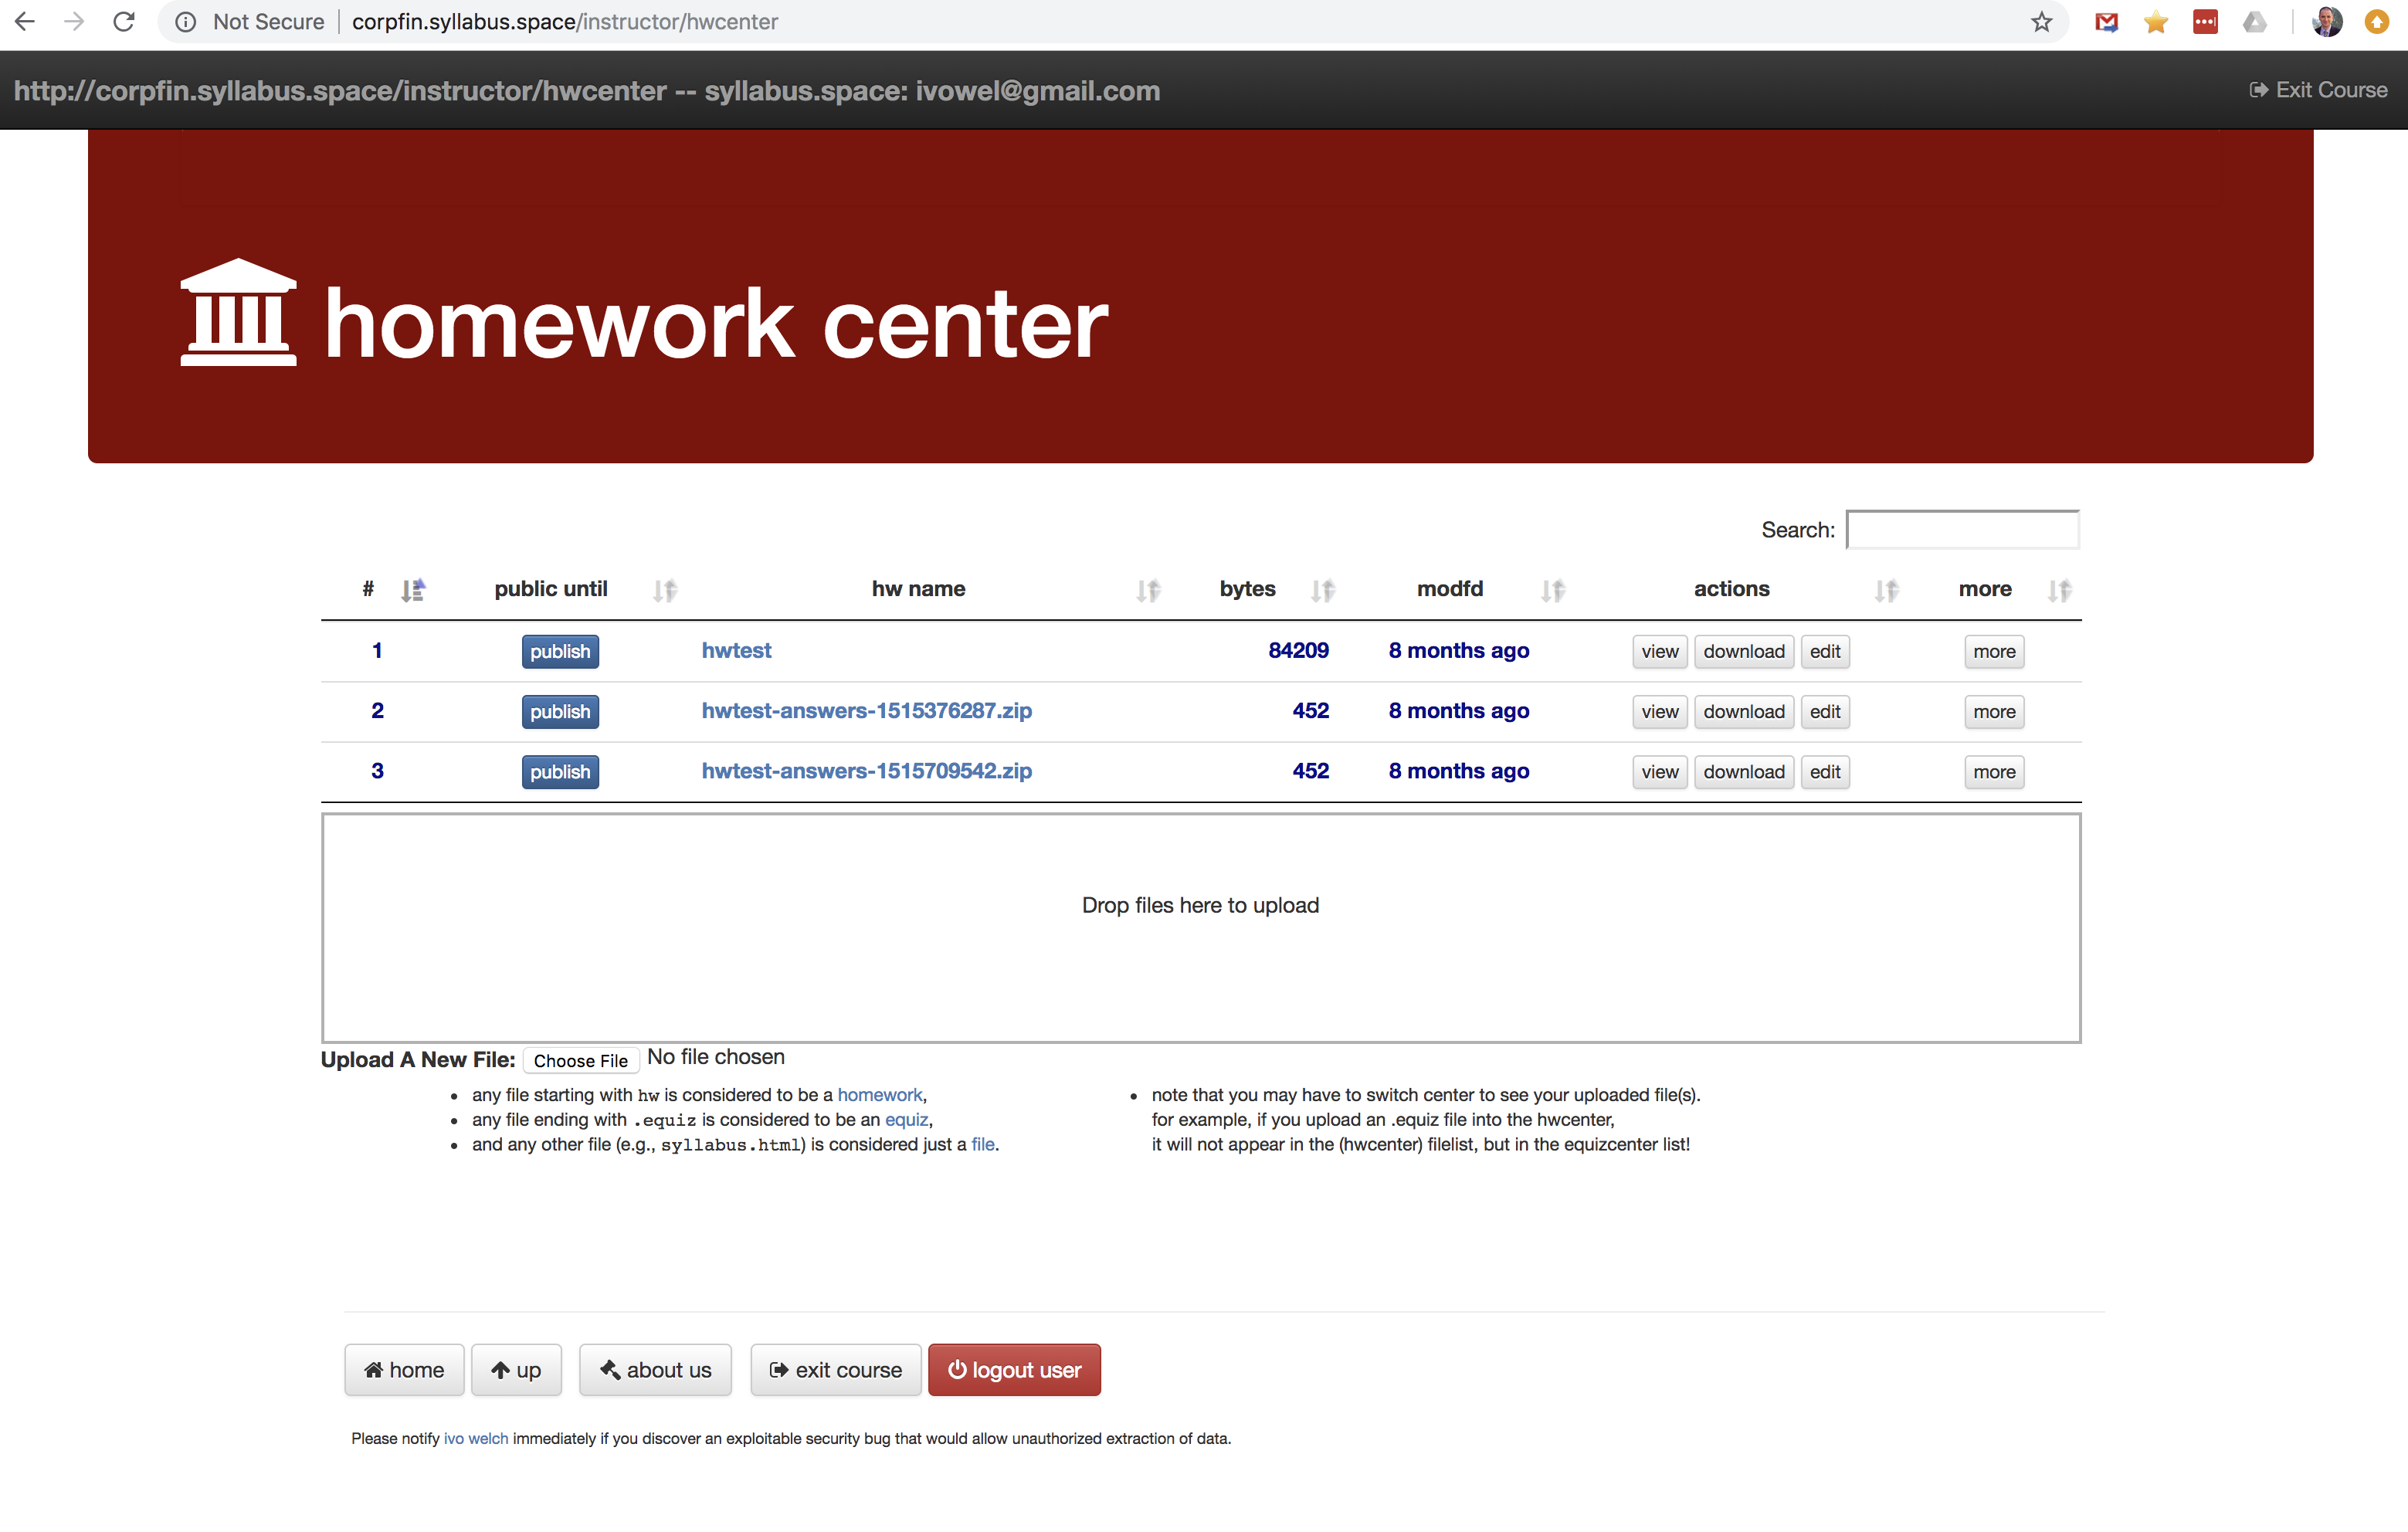Open more options for row 2
This screenshot has height=1532, width=2408.
tap(1993, 711)
